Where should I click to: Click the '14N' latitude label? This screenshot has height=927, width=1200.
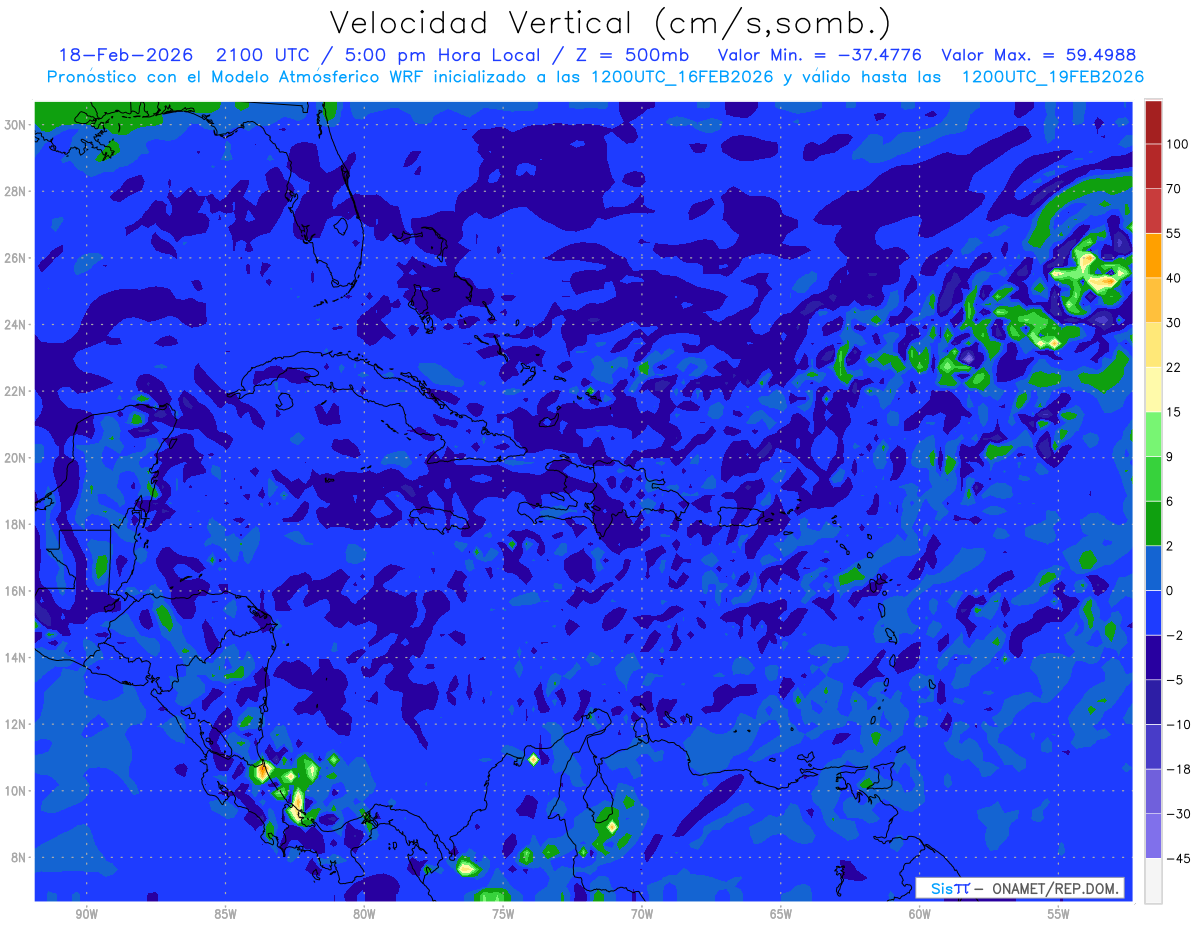pyautogui.click(x=17, y=658)
